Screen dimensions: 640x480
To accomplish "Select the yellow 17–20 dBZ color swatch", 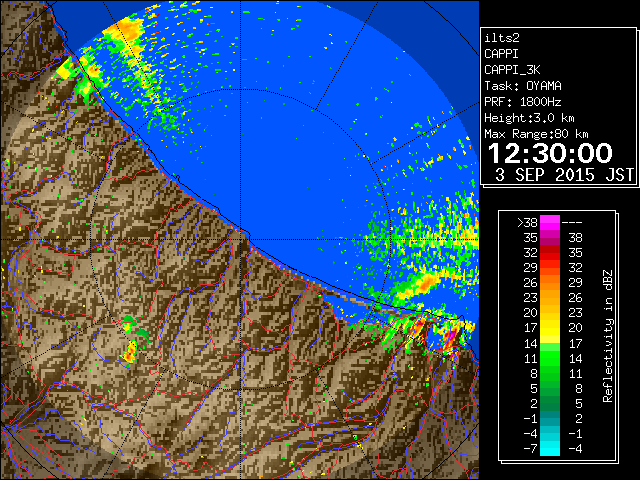I will (550, 328).
